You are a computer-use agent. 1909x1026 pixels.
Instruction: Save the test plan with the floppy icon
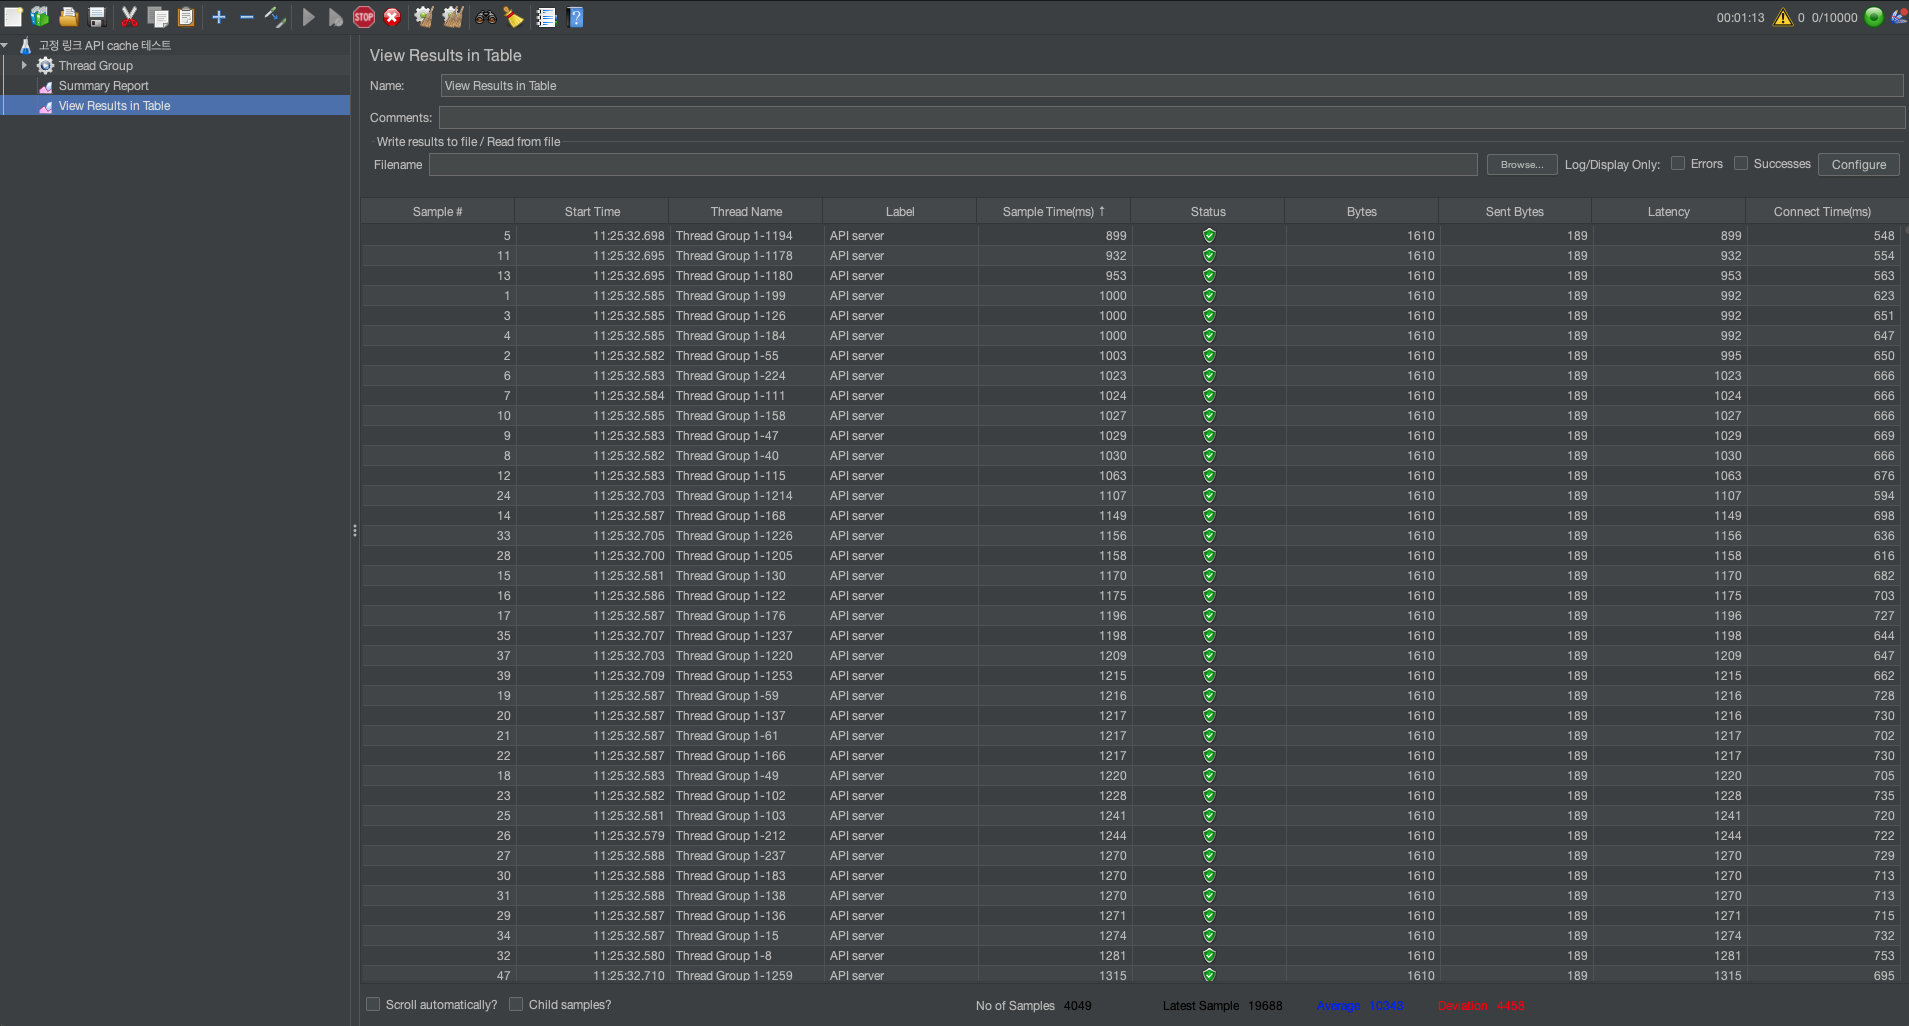coord(97,17)
